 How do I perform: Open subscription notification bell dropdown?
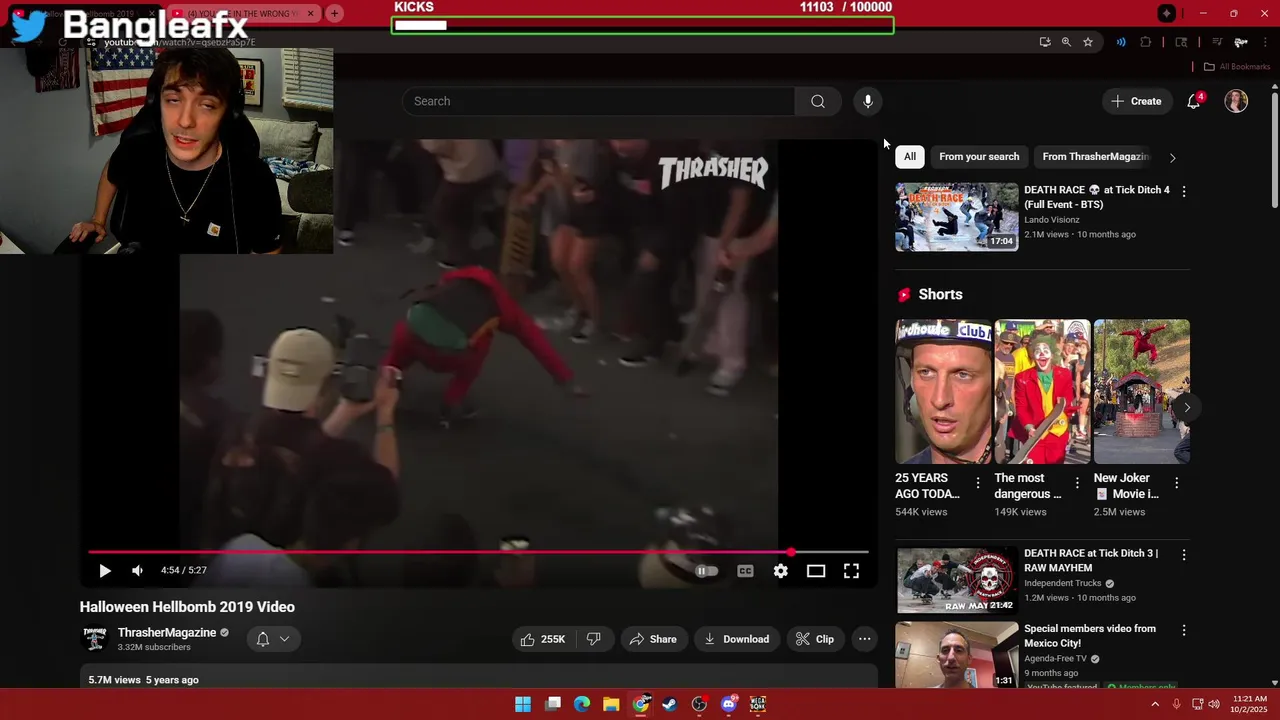point(273,639)
